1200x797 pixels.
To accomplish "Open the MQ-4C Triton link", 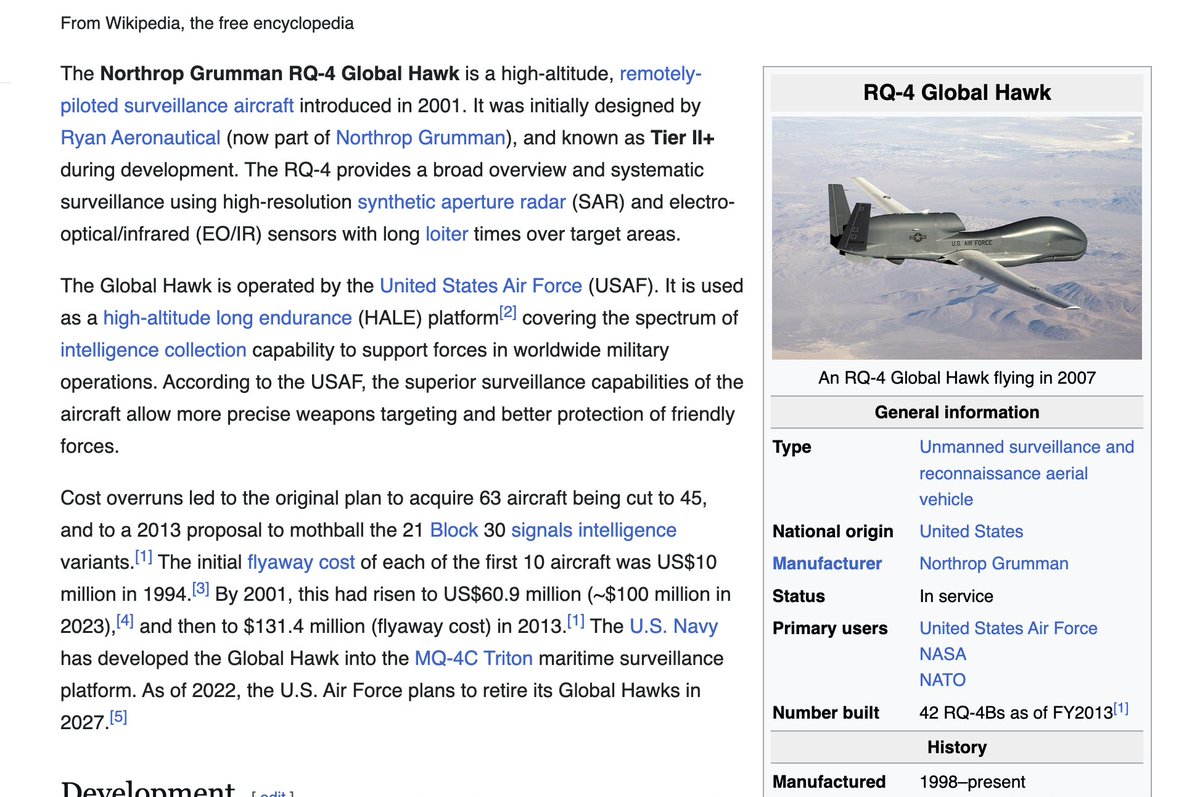I will tap(473, 657).
